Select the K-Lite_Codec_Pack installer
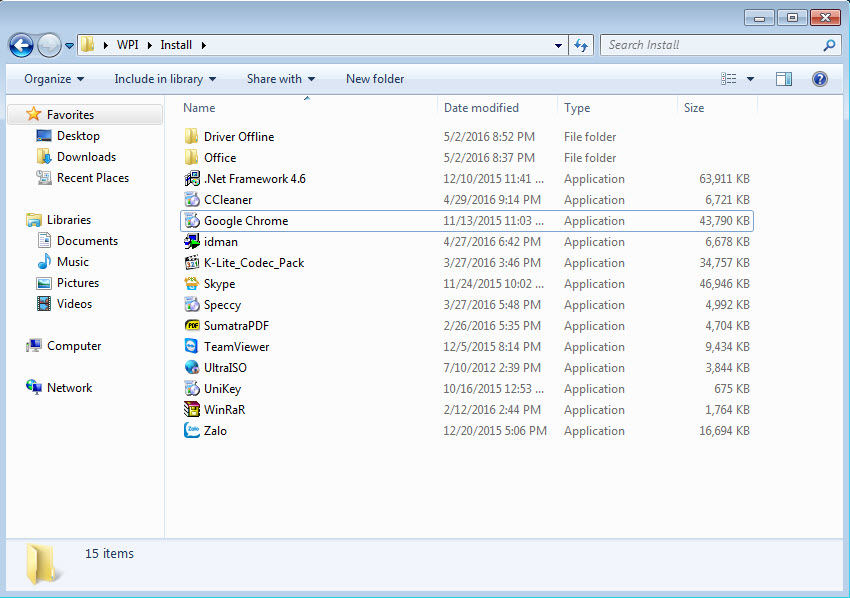This screenshot has height=598, width=850. point(252,262)
